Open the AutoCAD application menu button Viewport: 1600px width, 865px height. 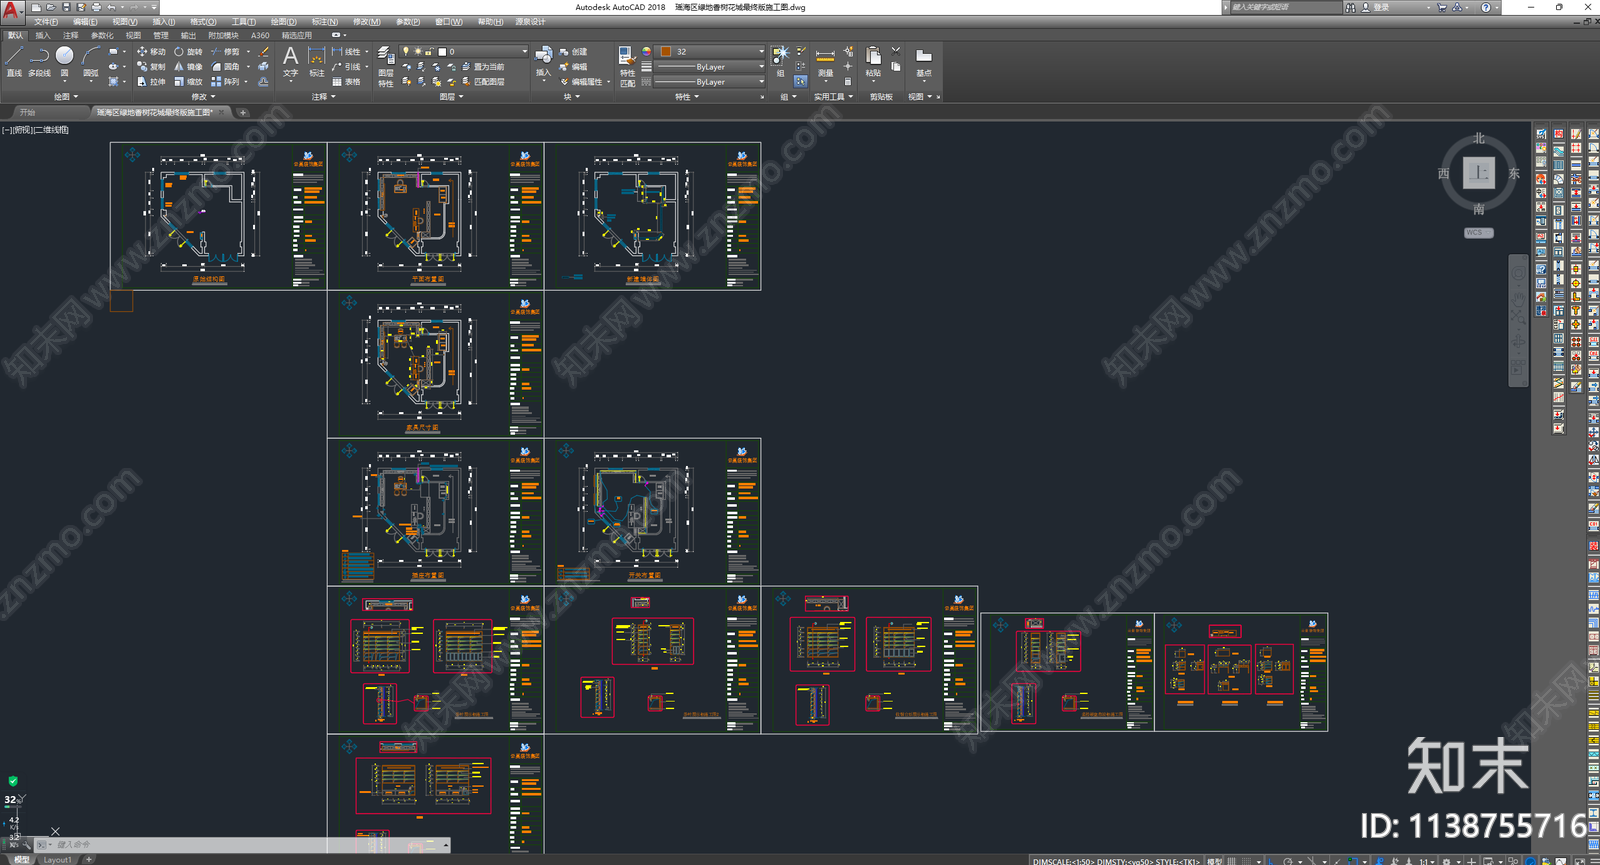click(12, 12)
